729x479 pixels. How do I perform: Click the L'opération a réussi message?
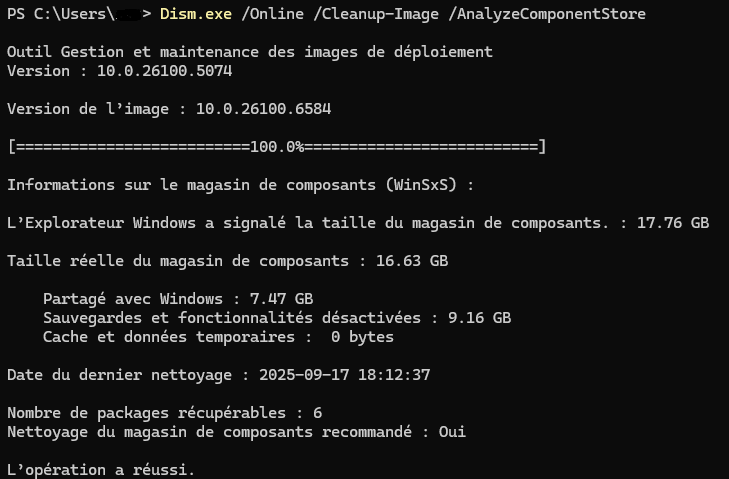coord(101,470)
